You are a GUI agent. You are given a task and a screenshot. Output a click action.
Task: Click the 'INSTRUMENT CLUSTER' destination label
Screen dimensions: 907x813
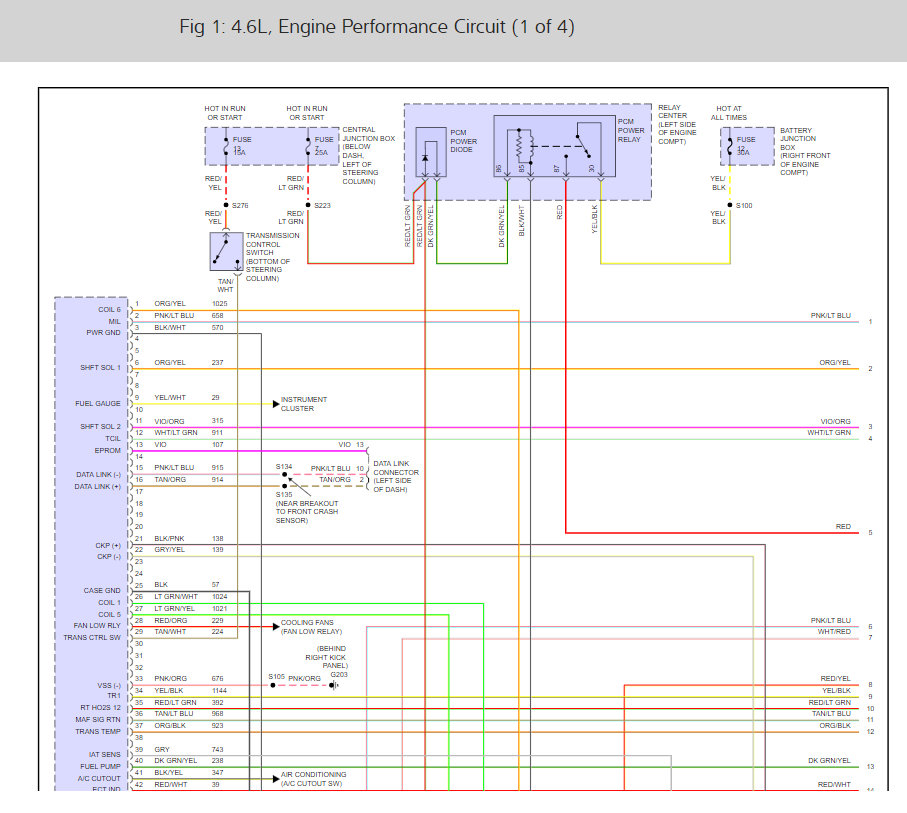pos(304,404)
